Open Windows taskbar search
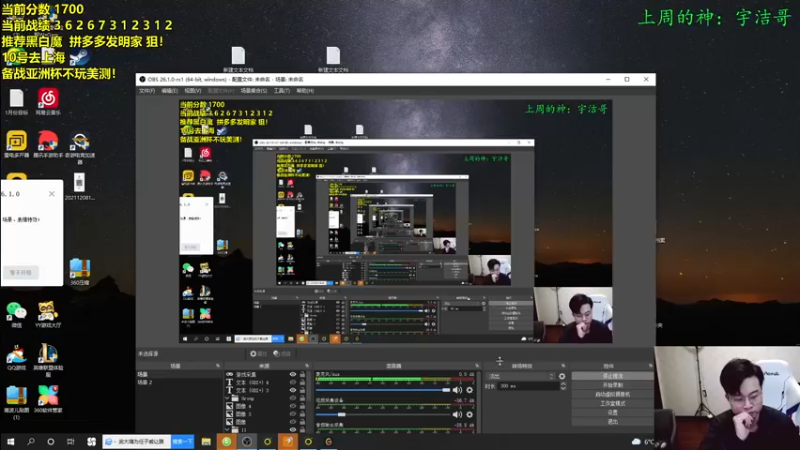The image size is (800, 450). (x=31, y=441)
